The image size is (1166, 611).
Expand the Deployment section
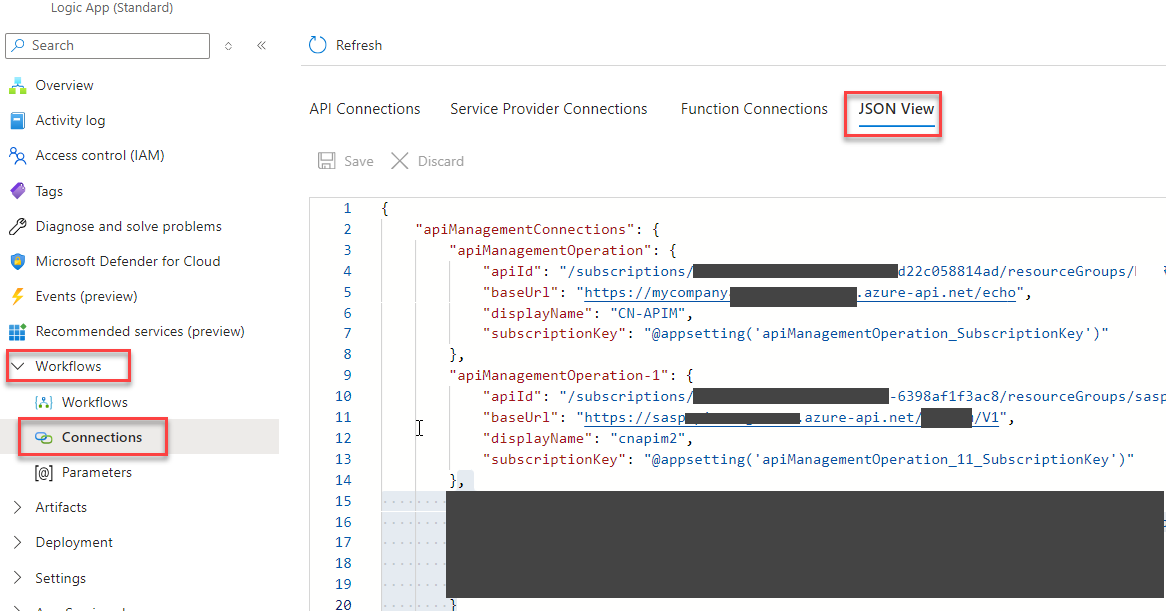(17, 542)
